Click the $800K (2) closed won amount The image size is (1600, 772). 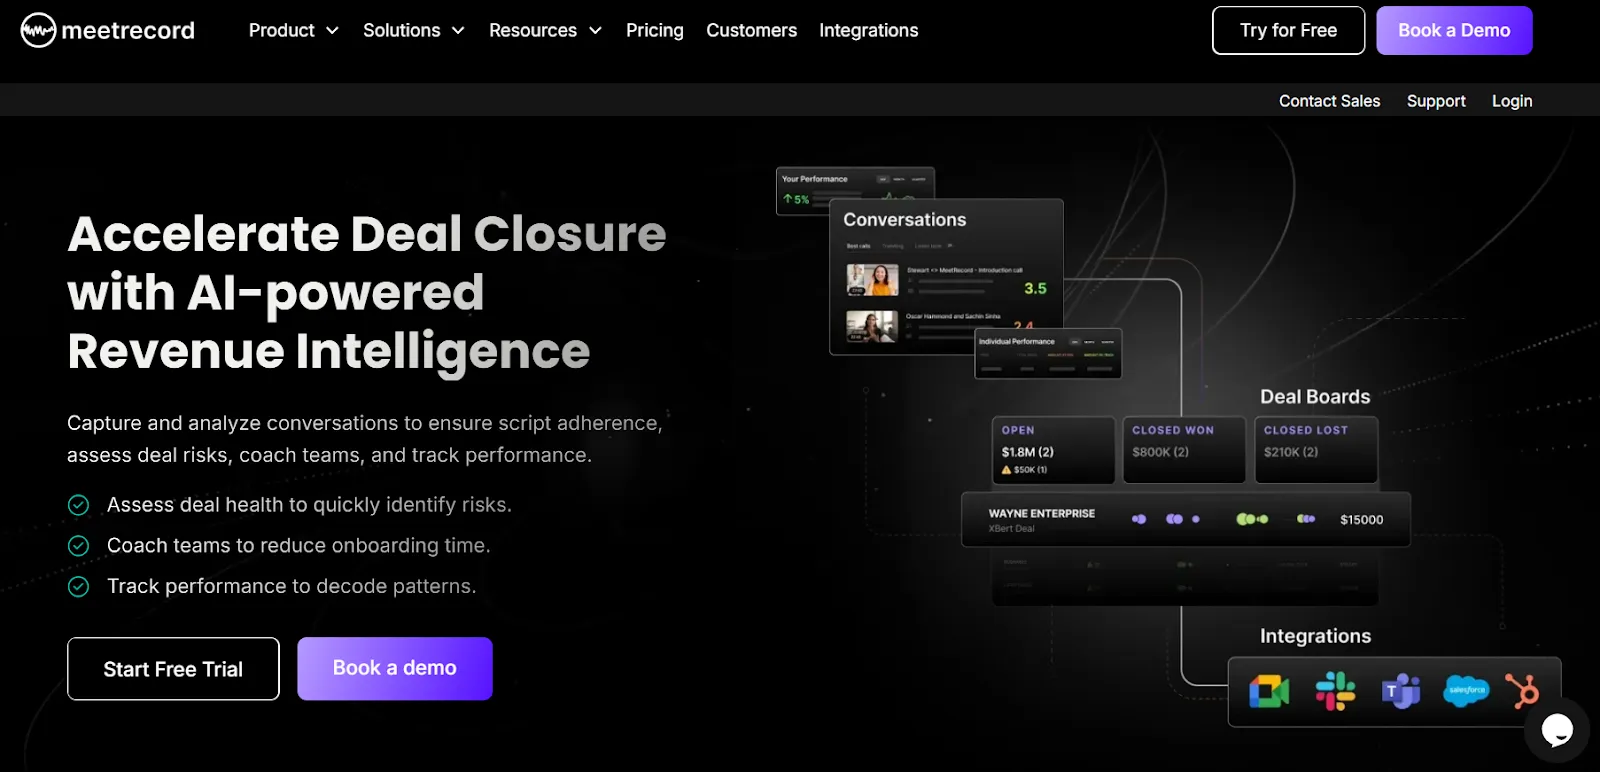pyautogui.click(x=1161, y=452)
